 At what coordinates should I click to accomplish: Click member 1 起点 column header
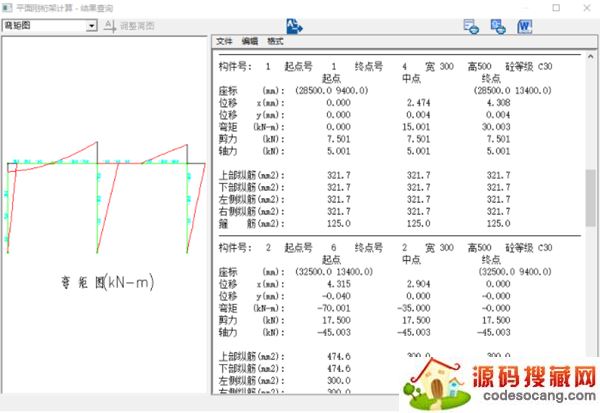click(331, 78)
